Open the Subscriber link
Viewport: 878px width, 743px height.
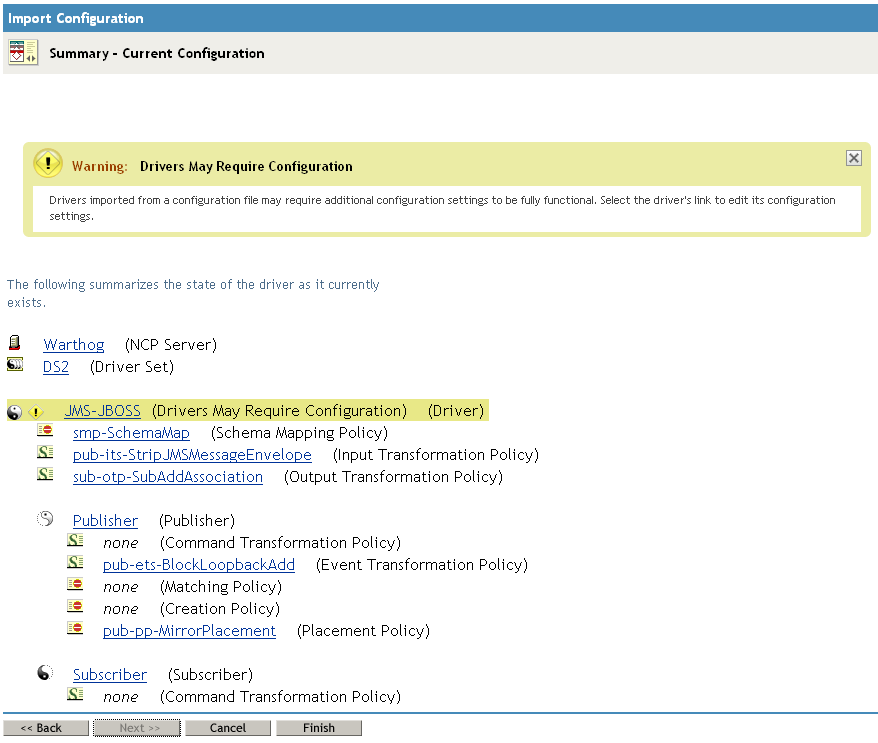pos(109,674)
